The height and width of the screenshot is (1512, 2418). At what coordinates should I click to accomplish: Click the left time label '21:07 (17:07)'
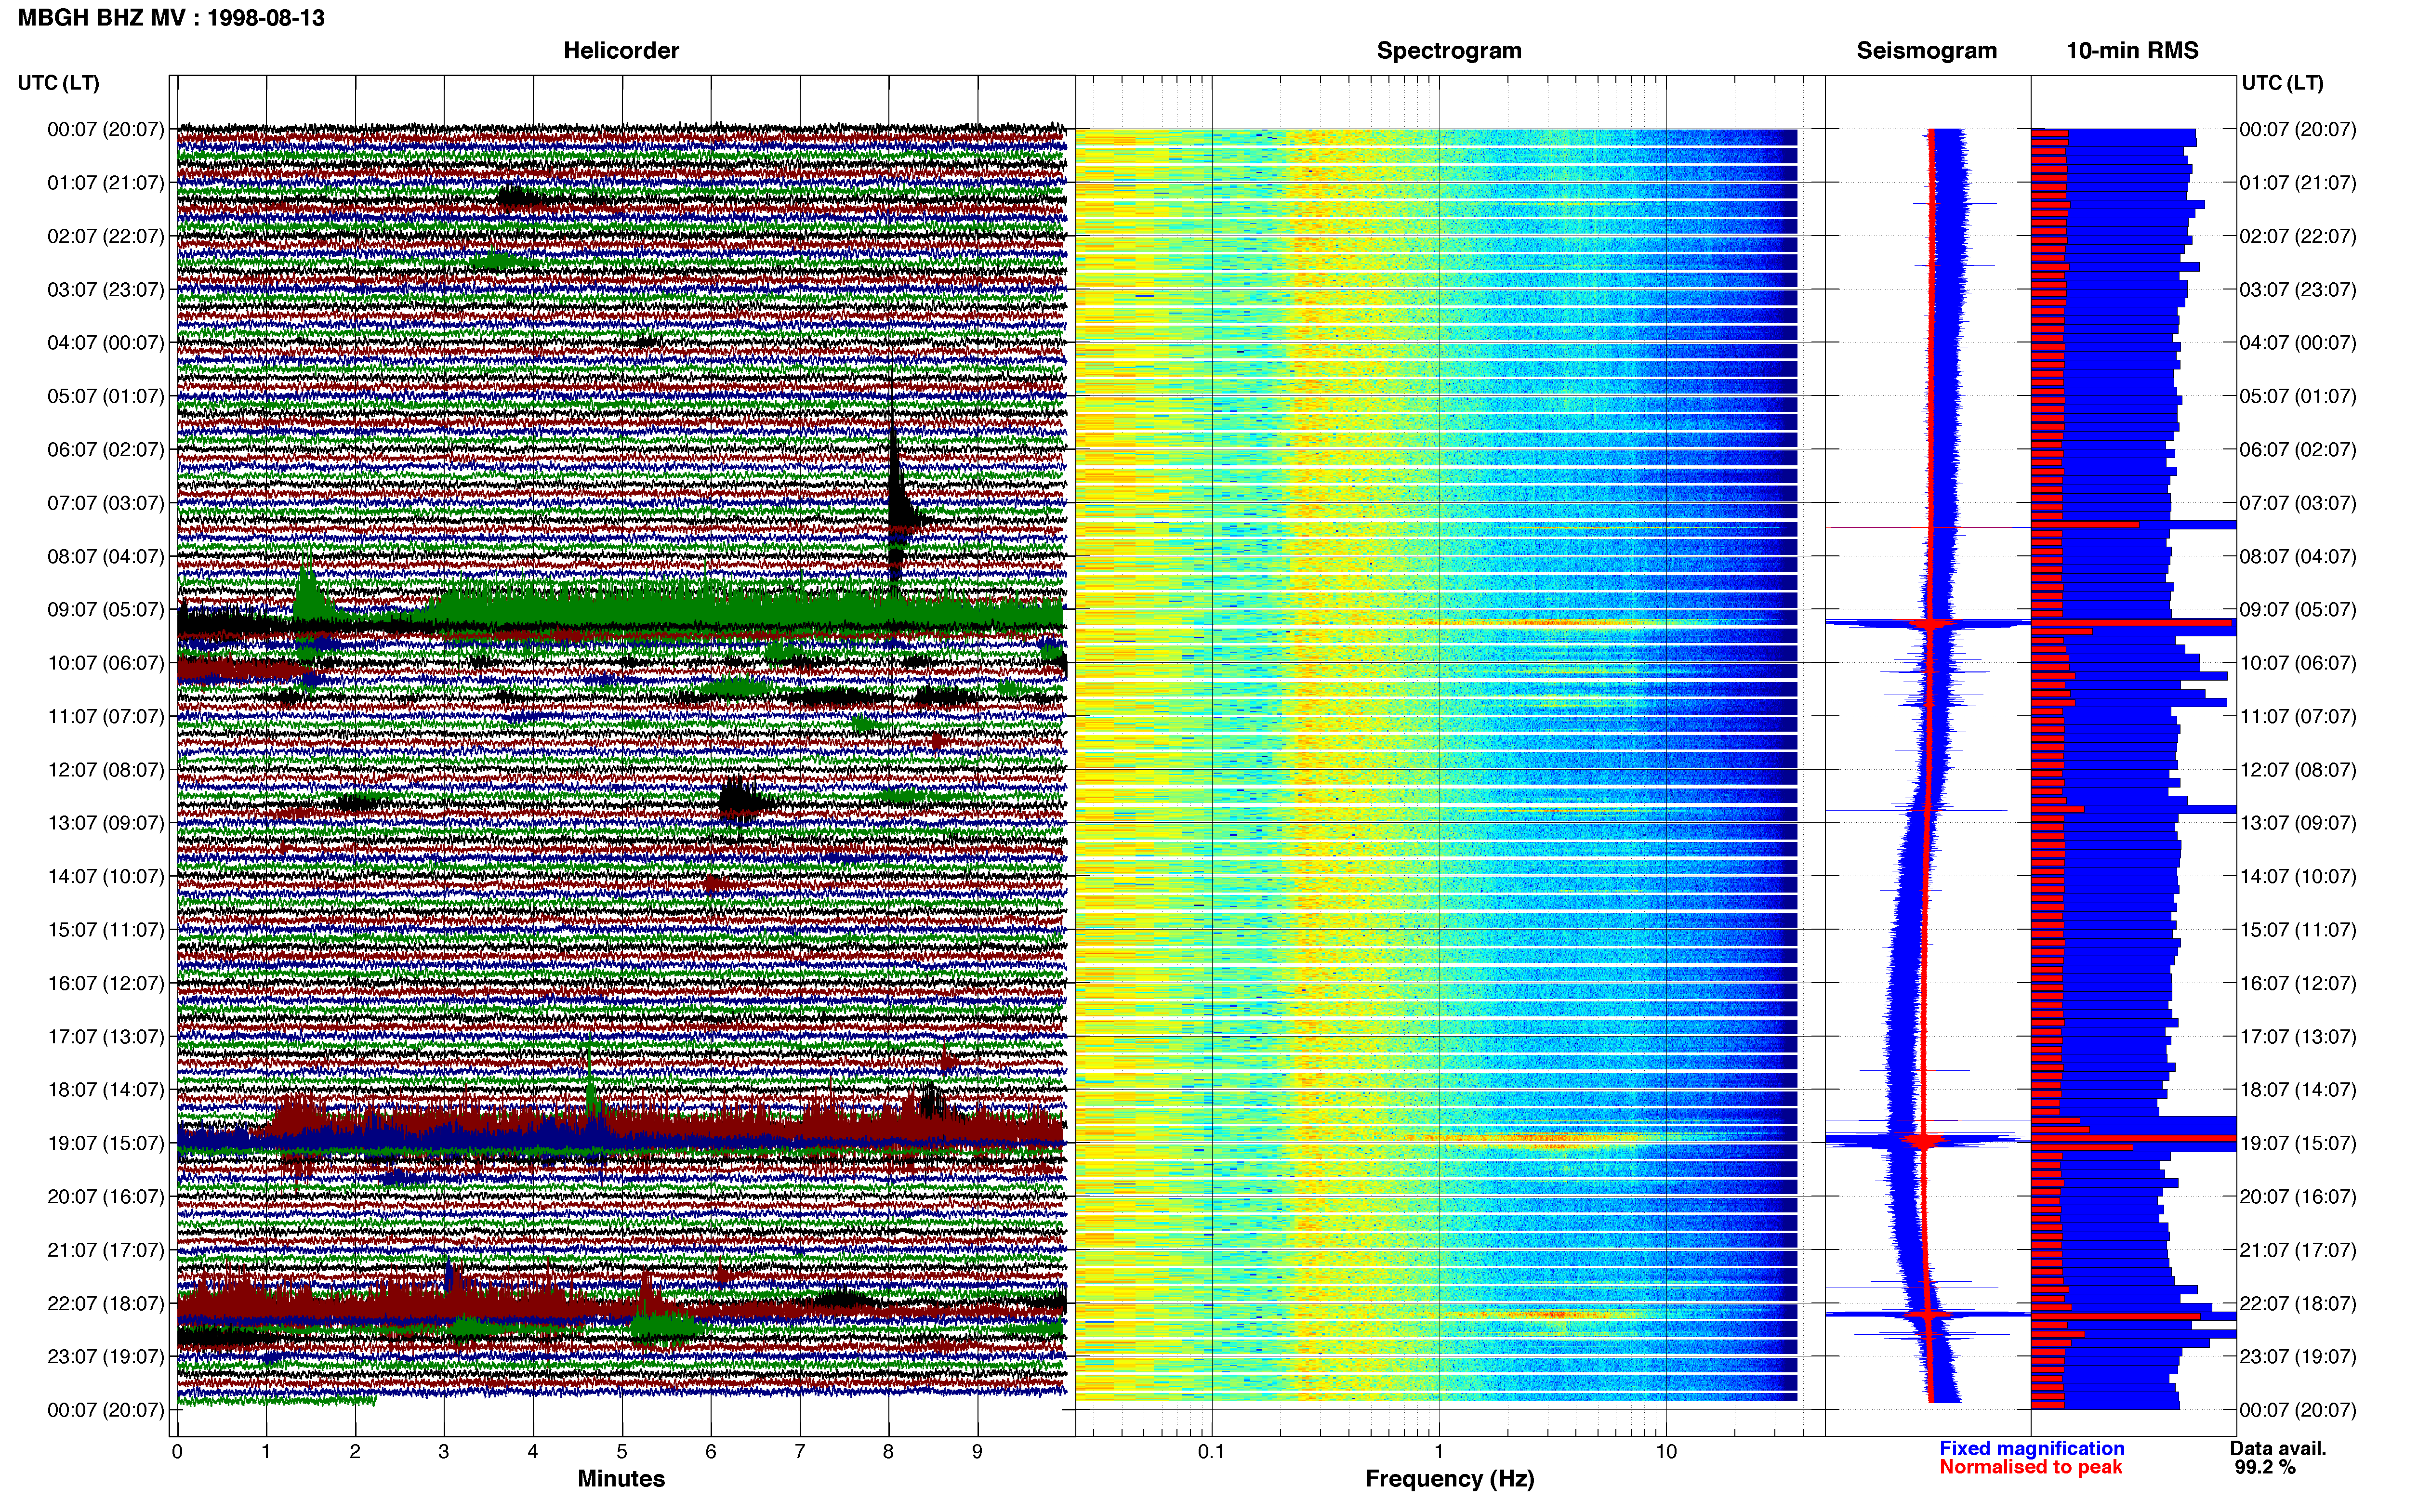(x=105, y=1250)
